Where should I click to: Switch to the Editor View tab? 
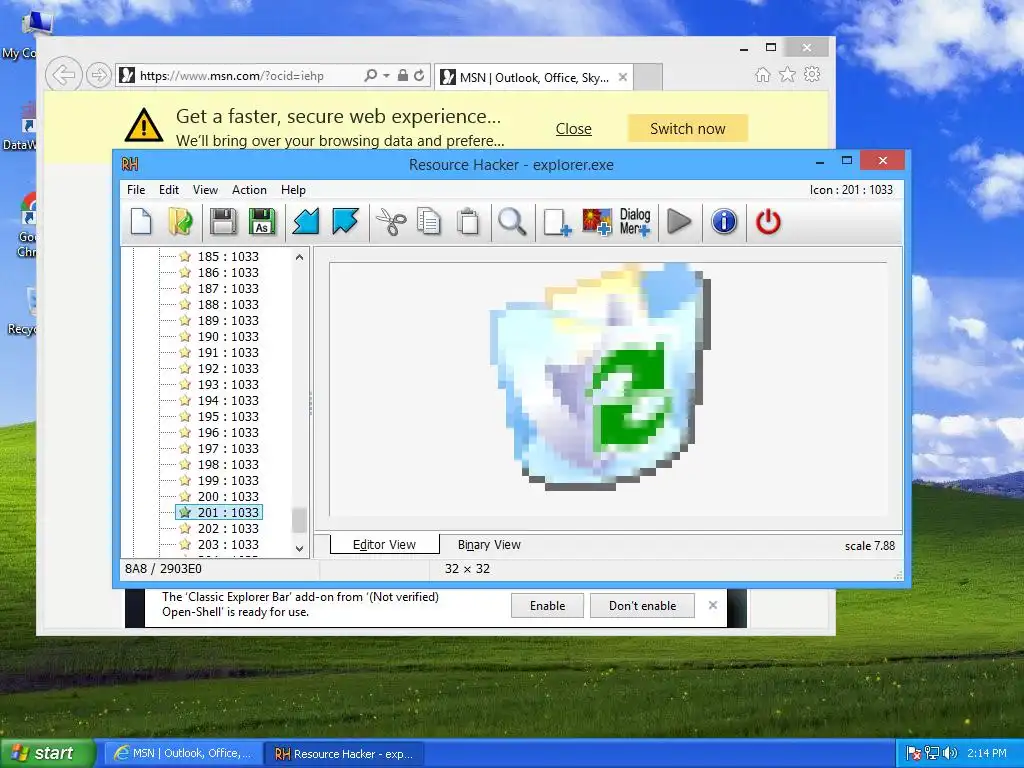tap(384, 545)
